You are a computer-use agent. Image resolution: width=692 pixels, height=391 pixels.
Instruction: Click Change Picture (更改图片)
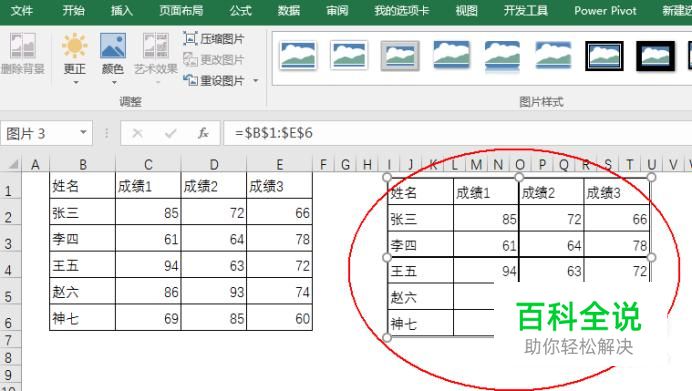coord(214,60)
